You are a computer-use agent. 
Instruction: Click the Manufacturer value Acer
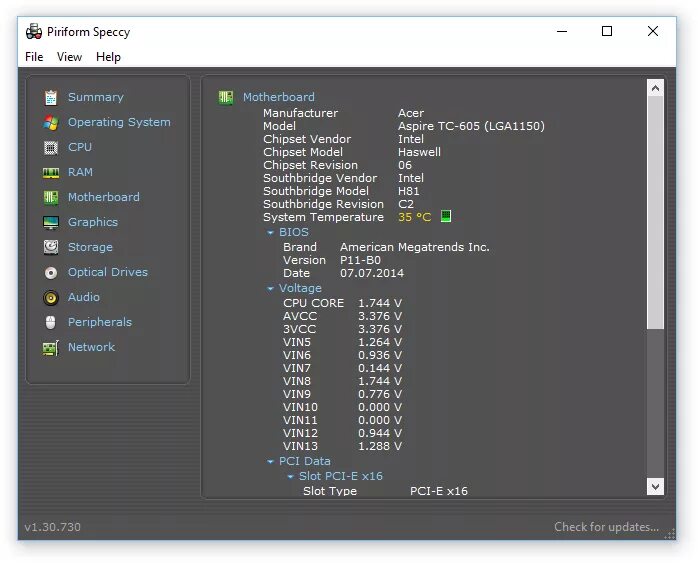coord(411,113)
